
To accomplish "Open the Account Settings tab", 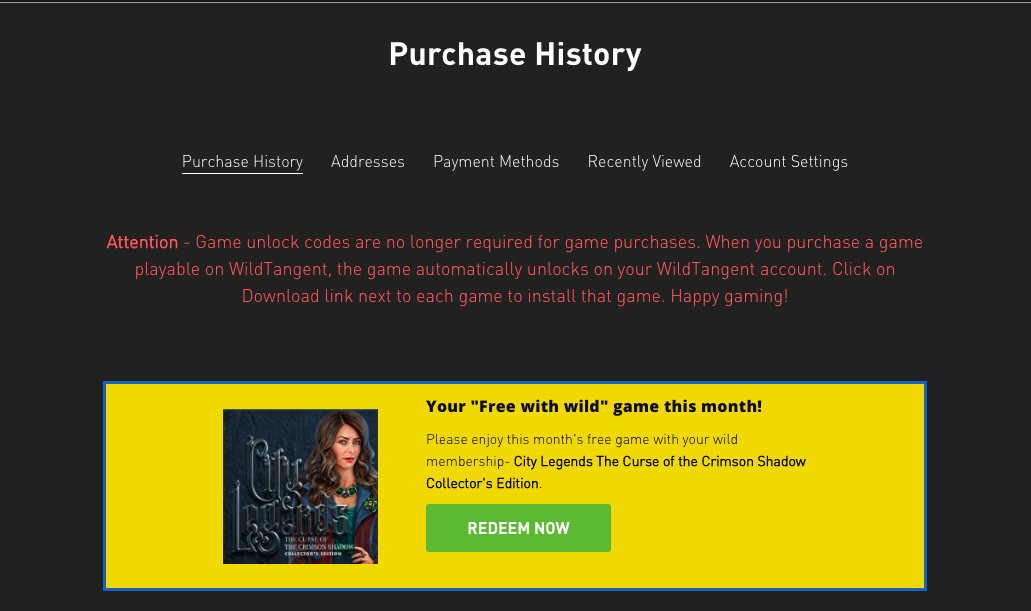I will point(788,162).
